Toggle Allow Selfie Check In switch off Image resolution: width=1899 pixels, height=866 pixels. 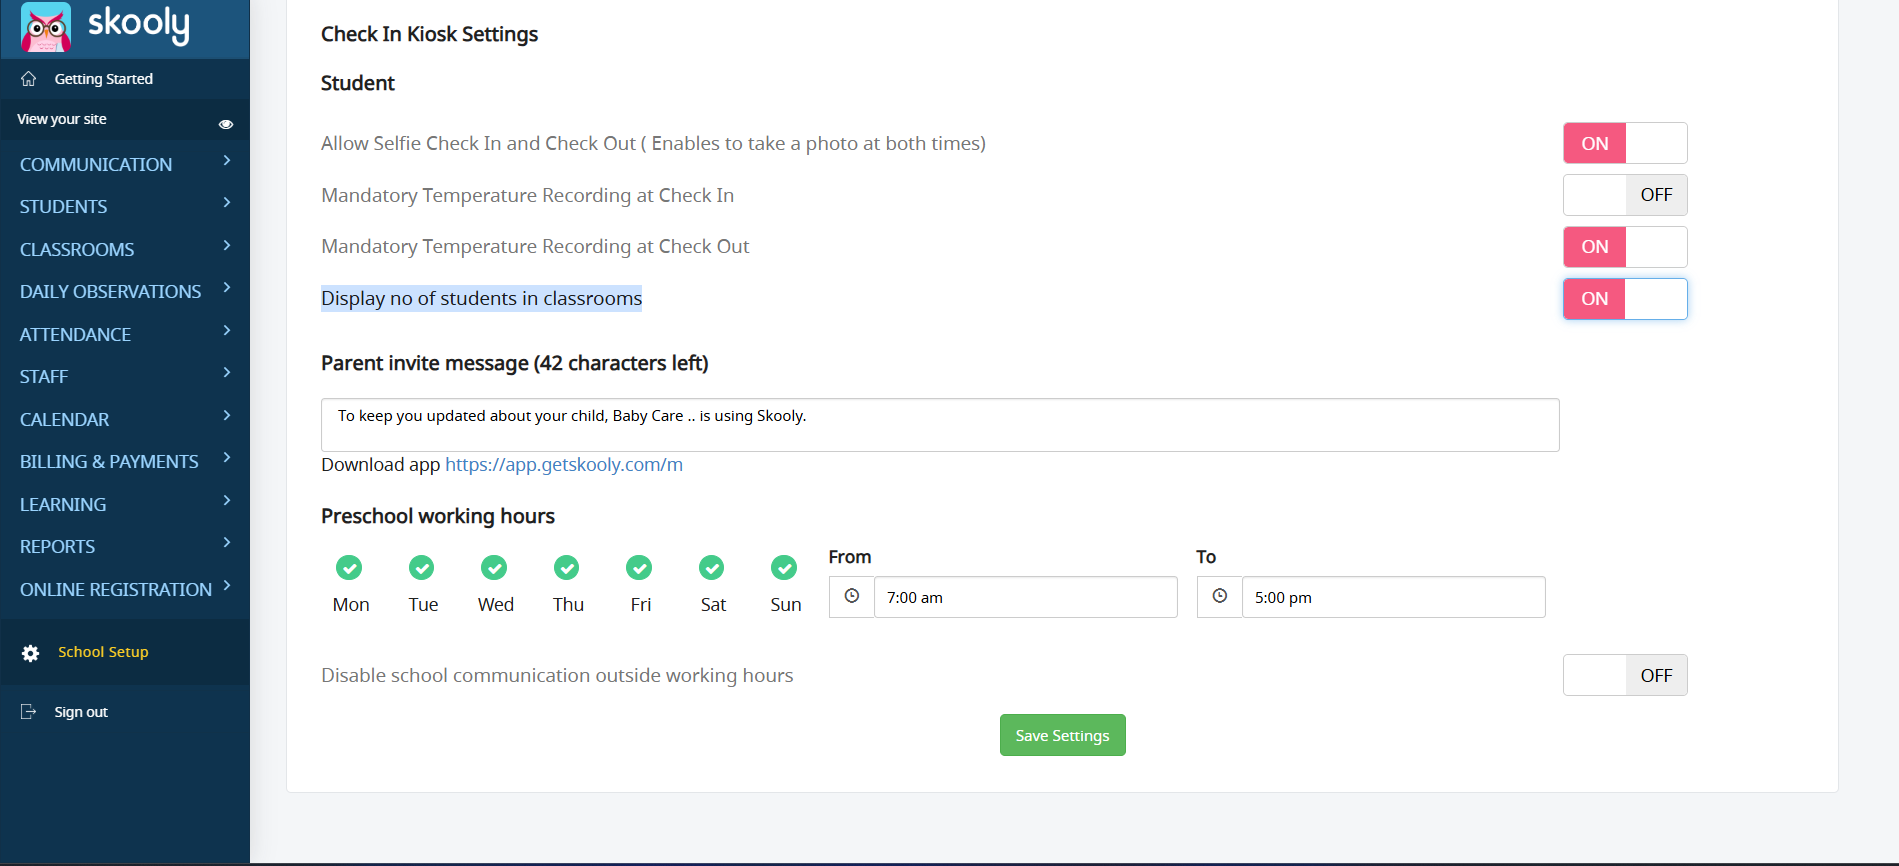[1624, 143]
